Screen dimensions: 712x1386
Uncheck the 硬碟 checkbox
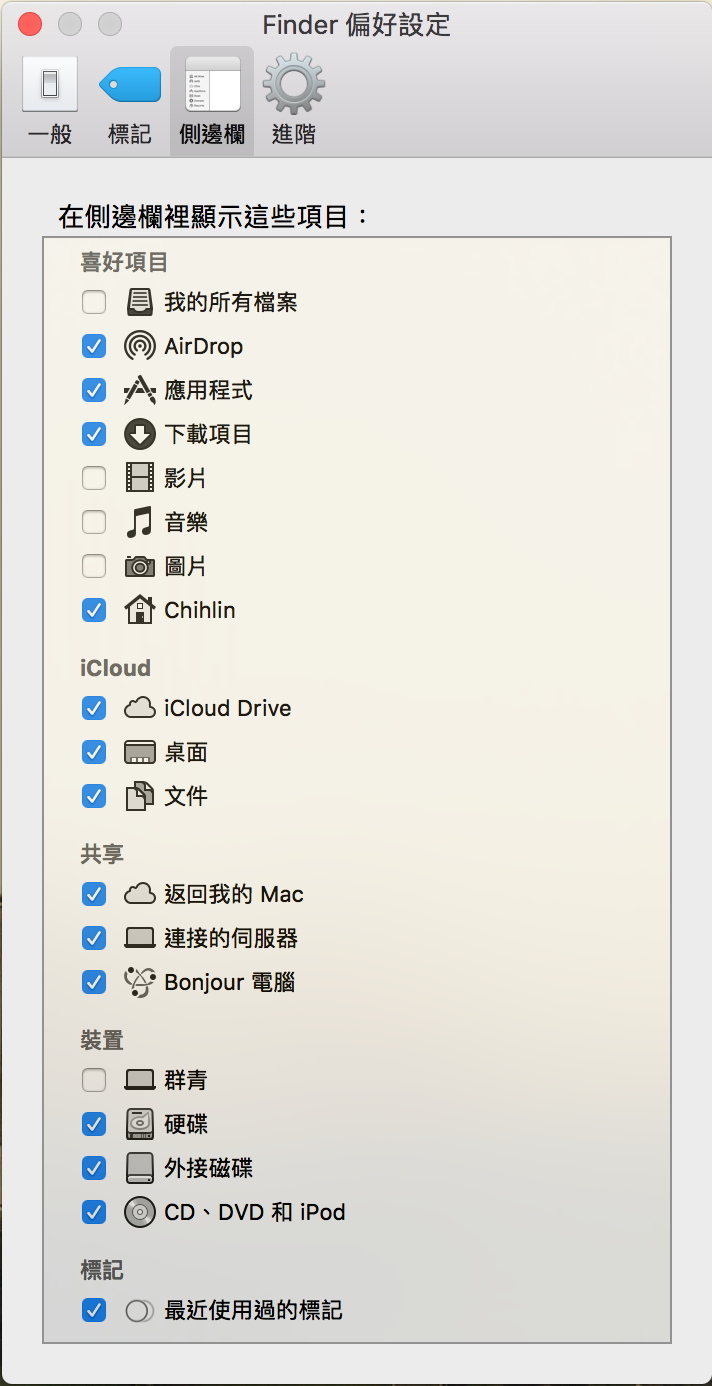coord(94,1124)
